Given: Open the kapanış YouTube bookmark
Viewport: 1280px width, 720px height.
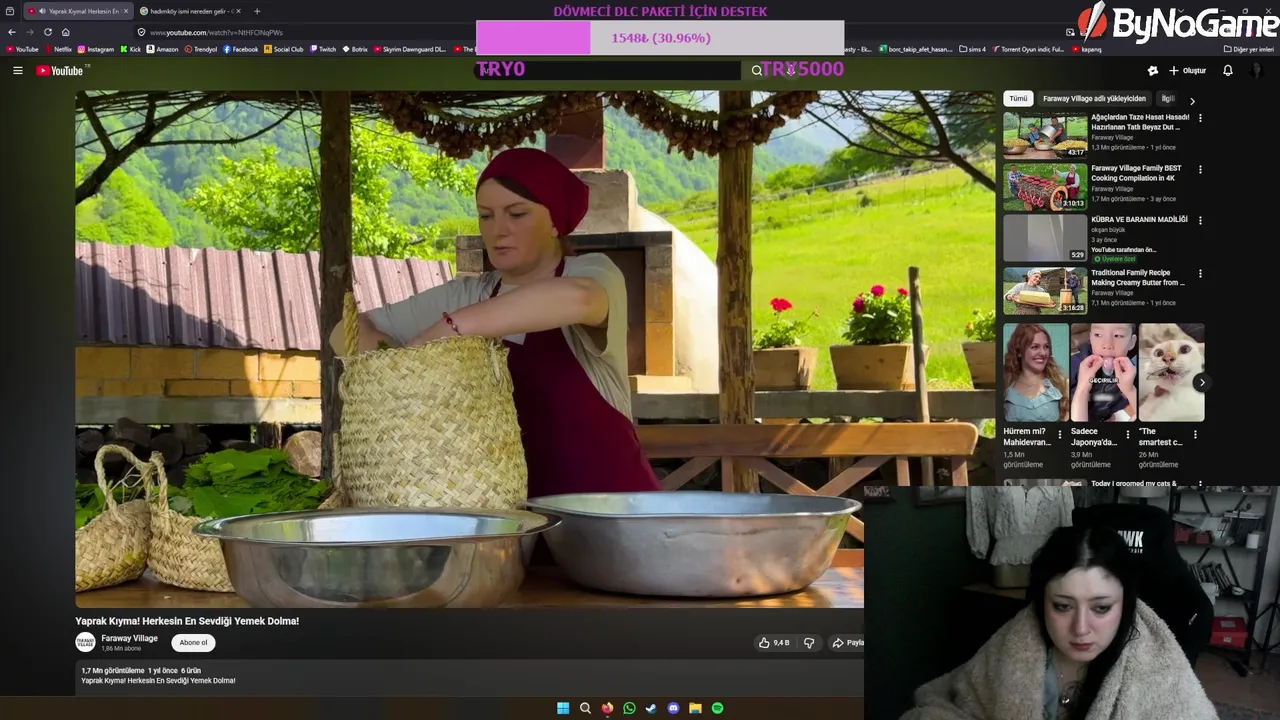Looking at the screenshot, I should pos(1086,49).
